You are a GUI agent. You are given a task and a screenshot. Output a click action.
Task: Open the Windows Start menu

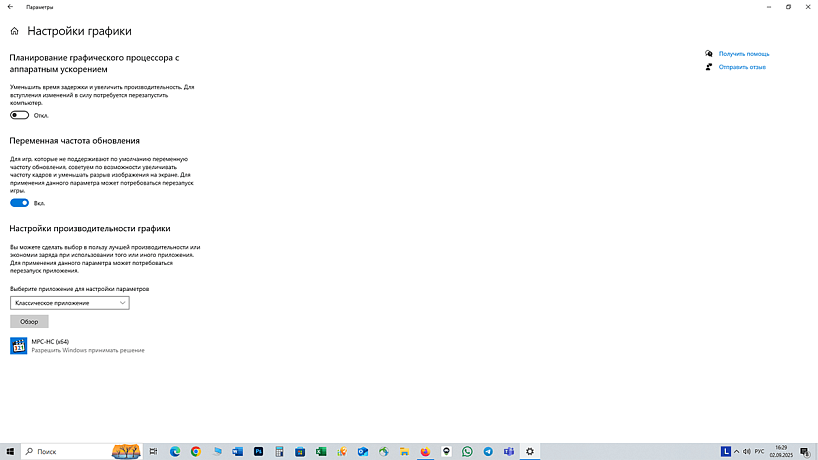tap(10, 451)
